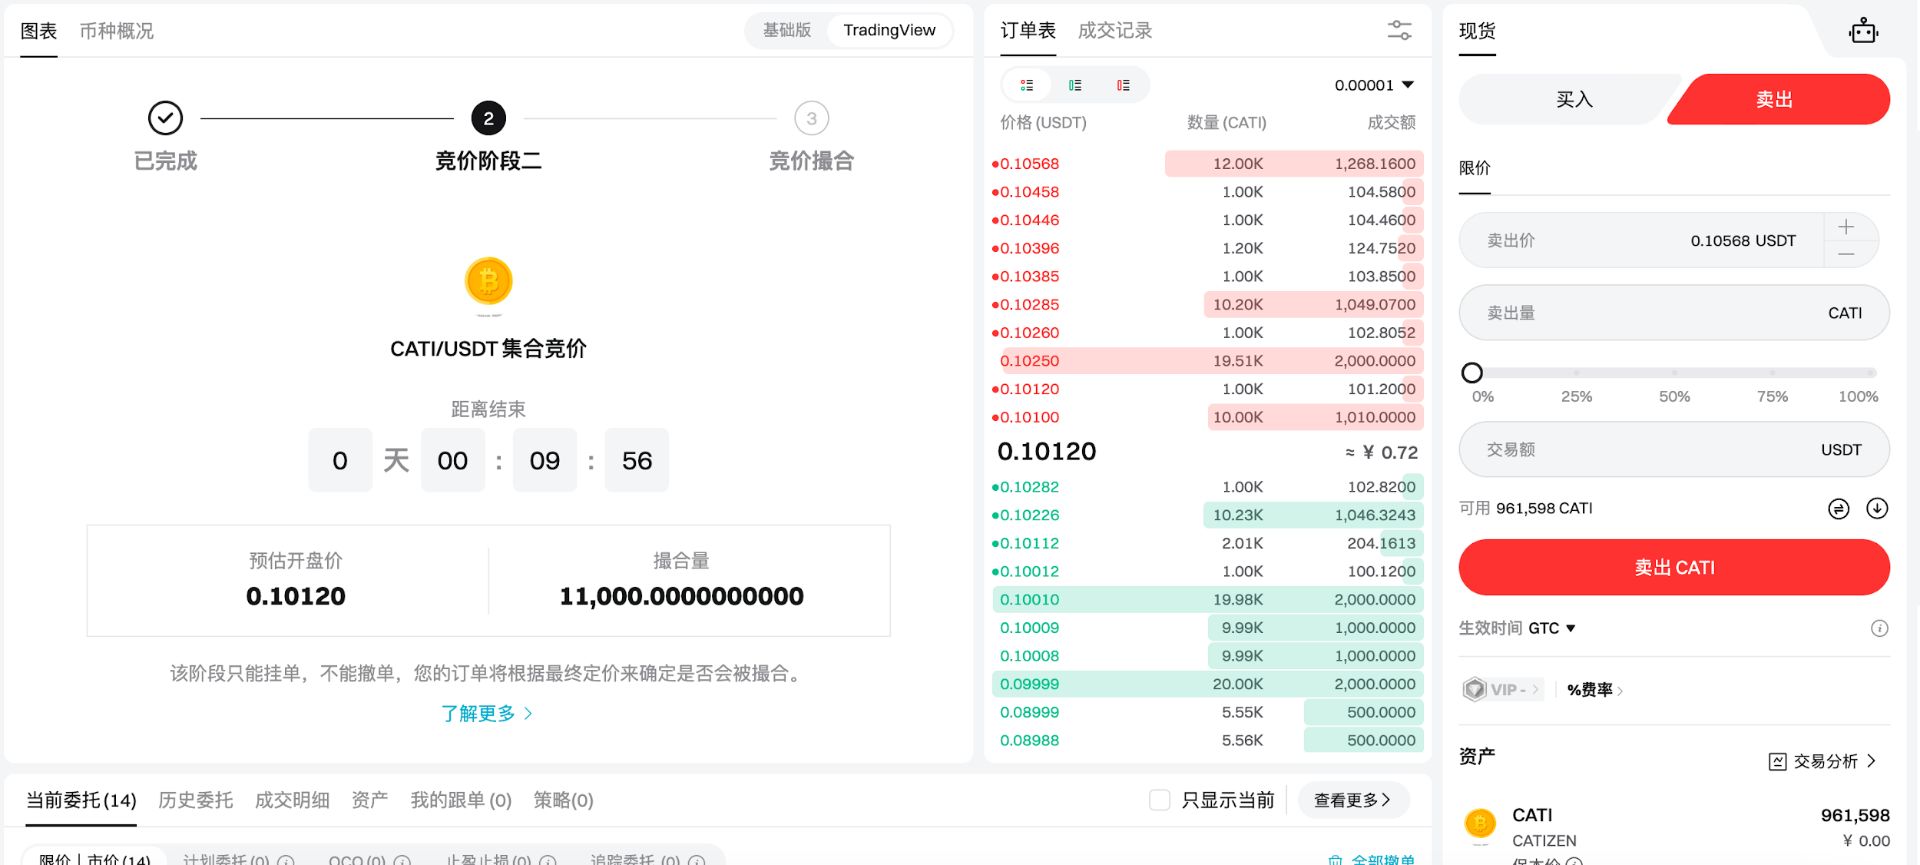
Task: Click the 全部撤单 cancel all link
Action: coord(1382,859)
